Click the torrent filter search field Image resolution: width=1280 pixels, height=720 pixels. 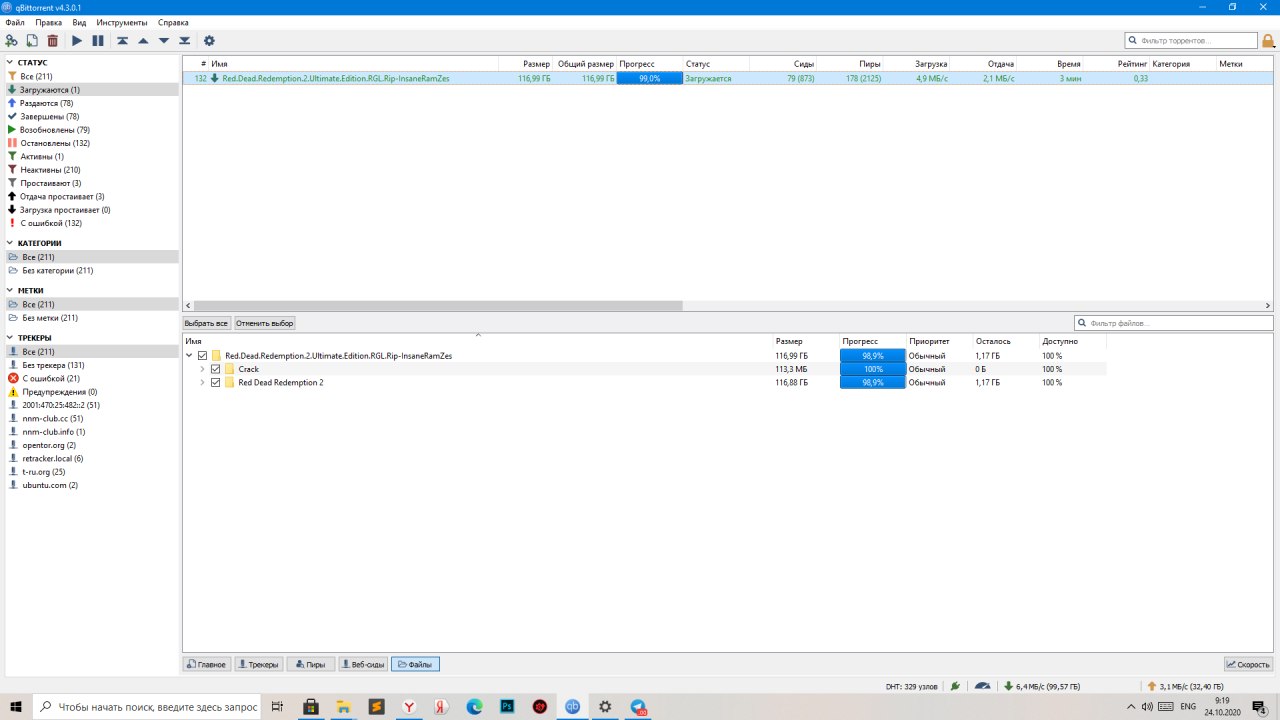click(x=1191, y=41)
